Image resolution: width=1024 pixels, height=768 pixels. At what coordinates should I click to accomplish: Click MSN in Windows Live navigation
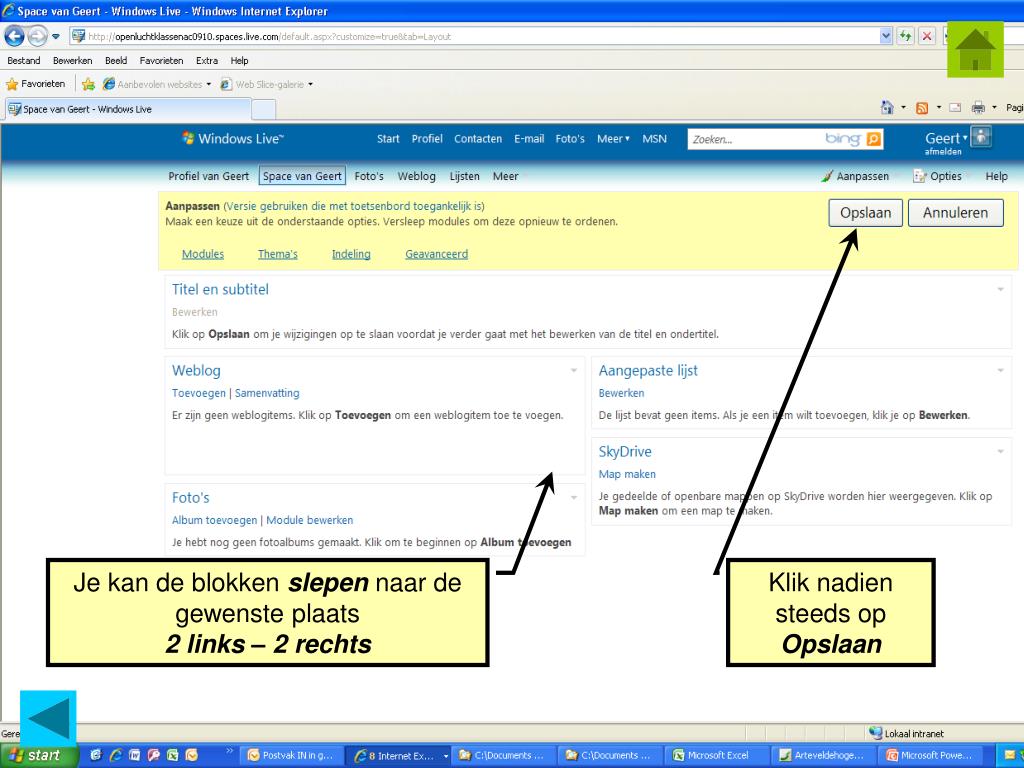[x=654, y=139]
